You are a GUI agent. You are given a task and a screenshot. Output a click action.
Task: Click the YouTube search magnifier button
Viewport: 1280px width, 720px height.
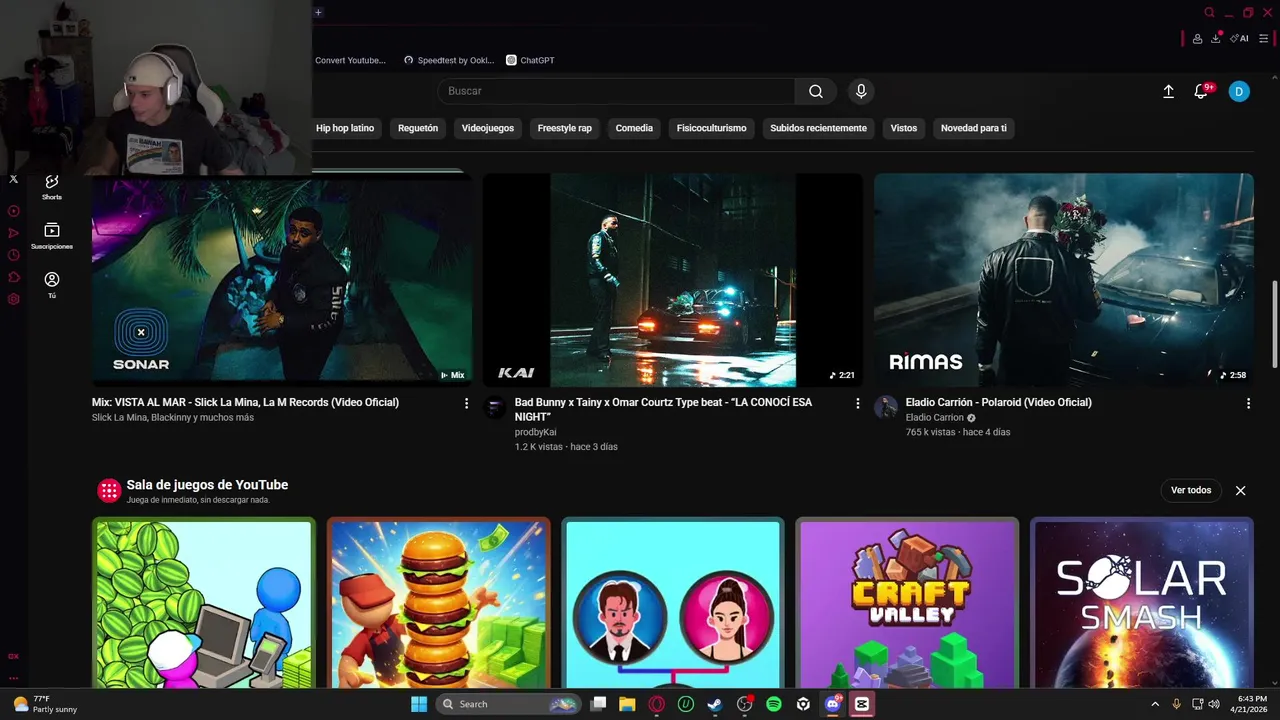(816, 91)
